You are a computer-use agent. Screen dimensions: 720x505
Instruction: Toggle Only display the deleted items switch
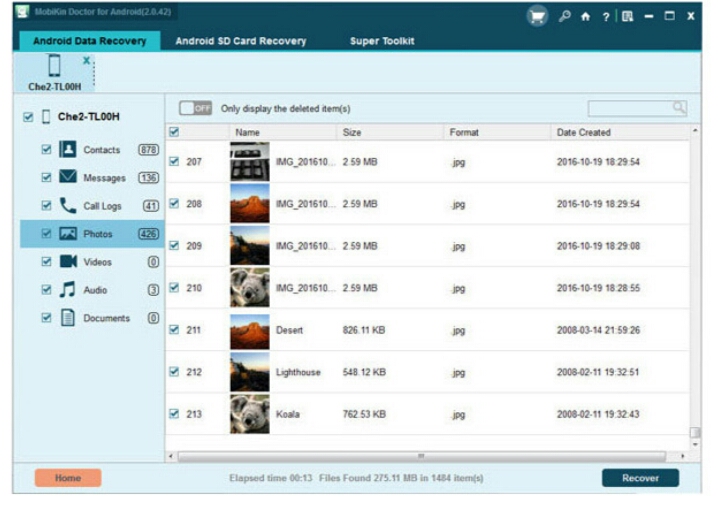[x=195, y=108]
